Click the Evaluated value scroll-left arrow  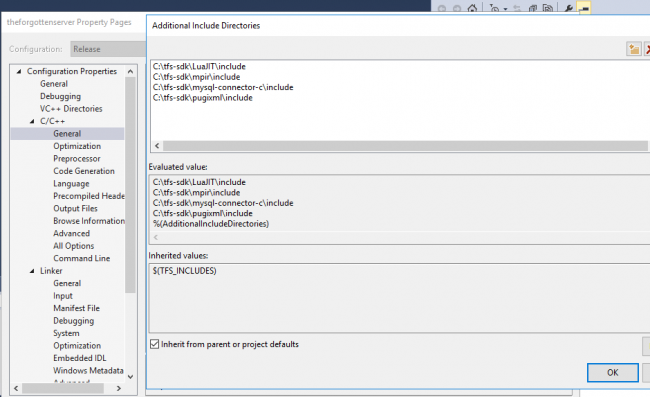click(156, 237)
